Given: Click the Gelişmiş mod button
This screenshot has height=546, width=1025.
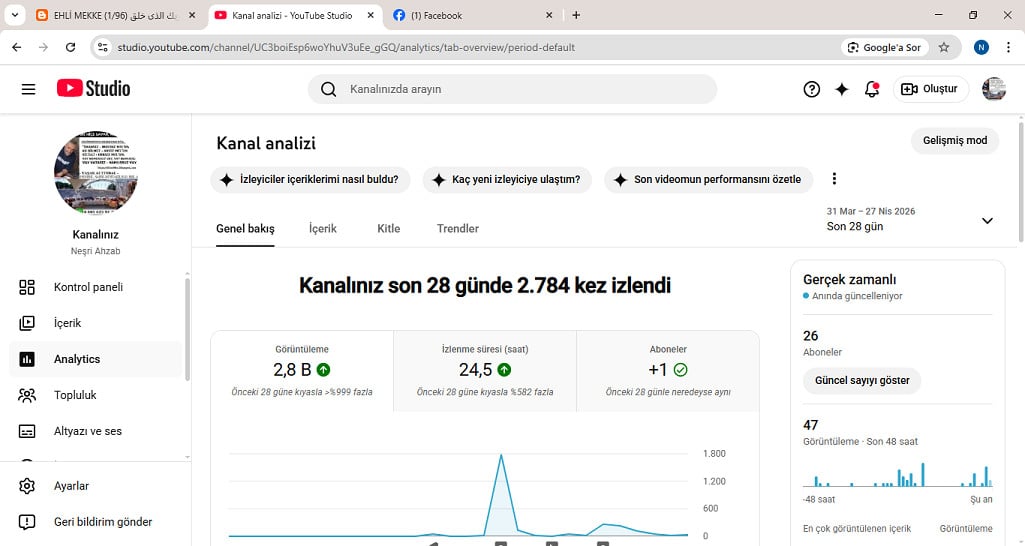Looking at the screenshot, I should 954,141.
